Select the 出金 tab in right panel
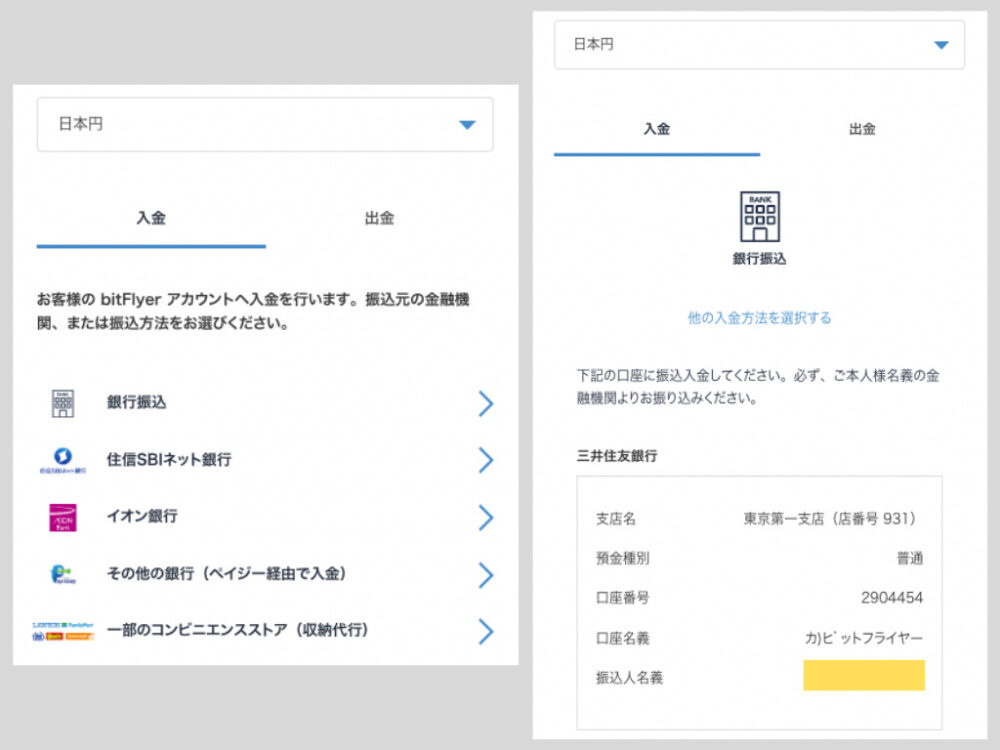The height and width of the screenshot is (750, 1000). (862, 129)
